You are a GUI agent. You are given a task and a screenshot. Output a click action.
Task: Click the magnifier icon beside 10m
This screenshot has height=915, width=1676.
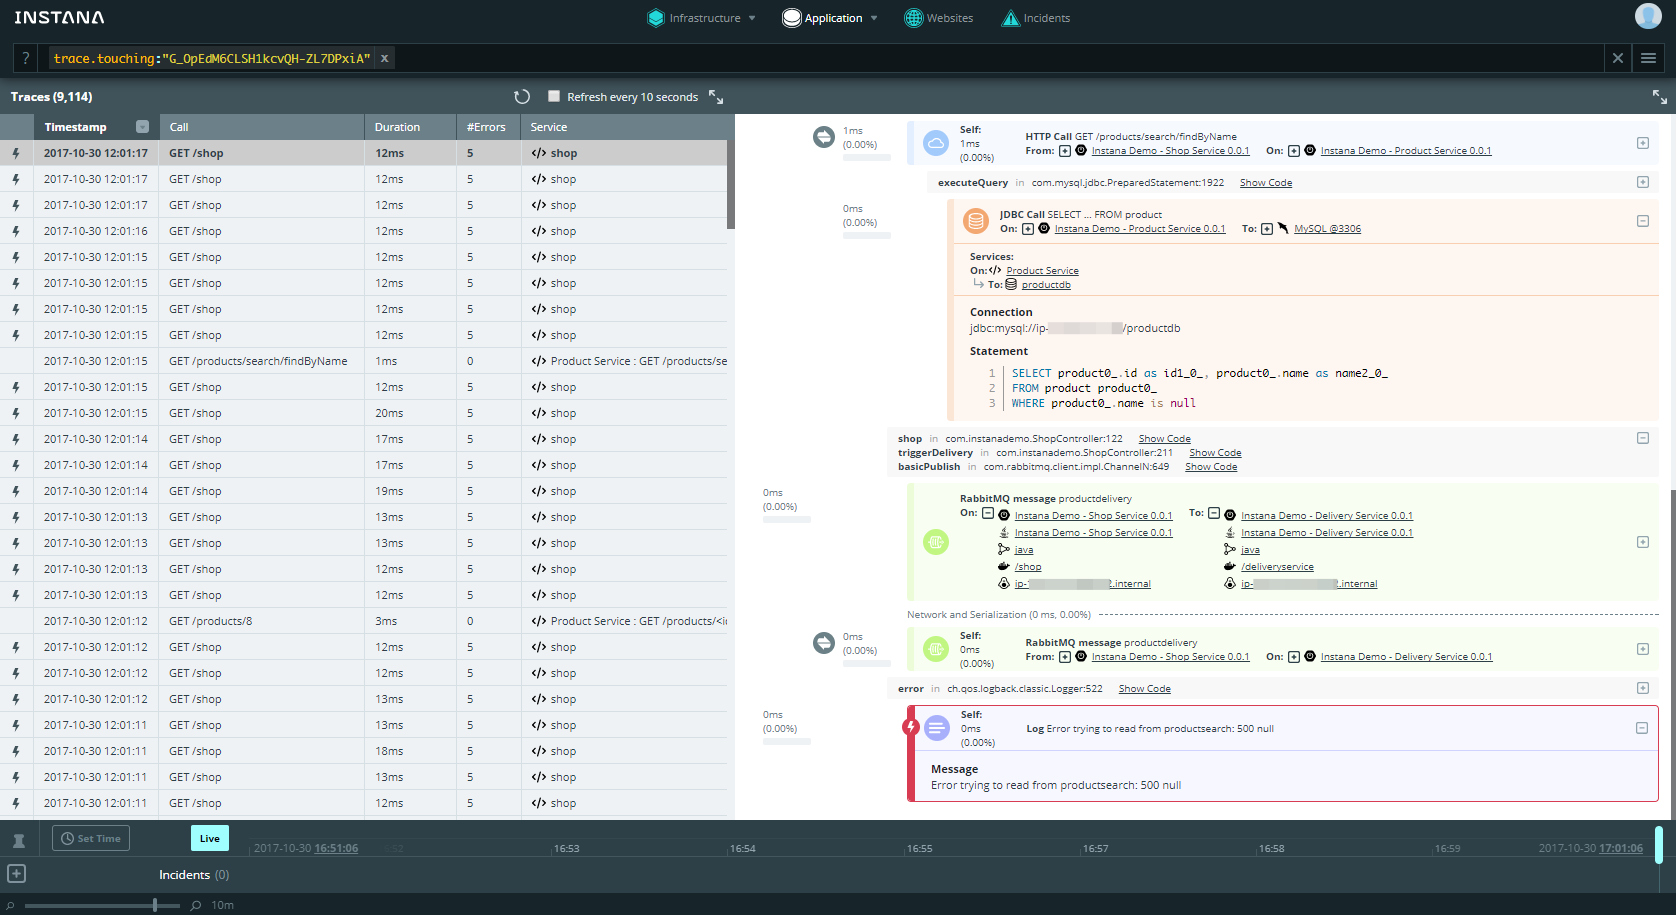pyautogui.click(x=196, y=905)
